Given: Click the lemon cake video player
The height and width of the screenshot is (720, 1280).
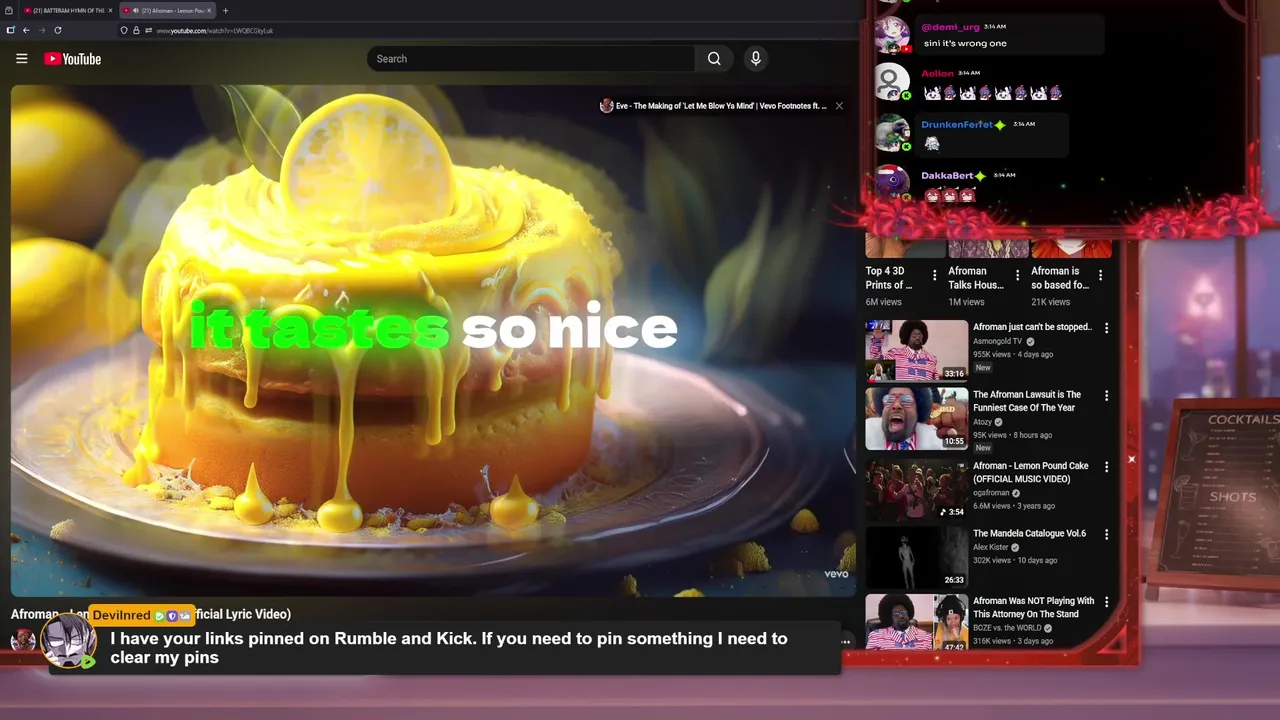Looking at the screenshot, I should [433, 340].
